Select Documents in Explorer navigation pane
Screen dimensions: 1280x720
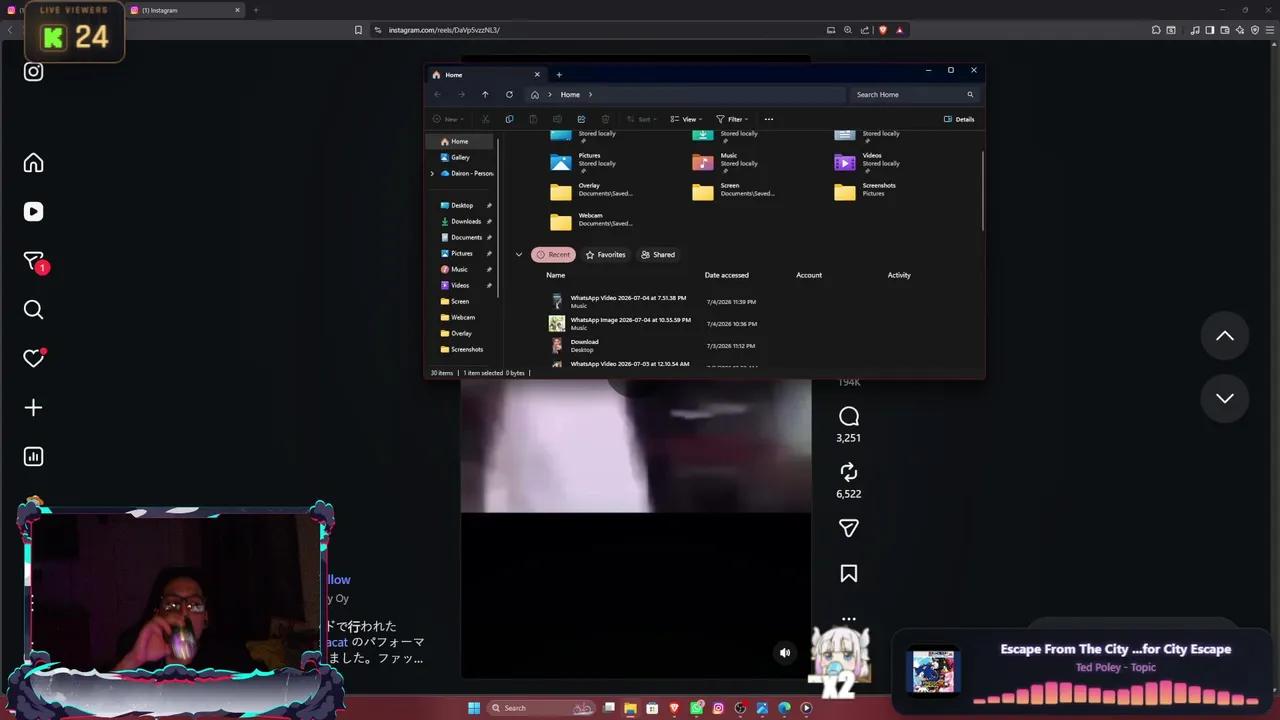coord(466,237)
